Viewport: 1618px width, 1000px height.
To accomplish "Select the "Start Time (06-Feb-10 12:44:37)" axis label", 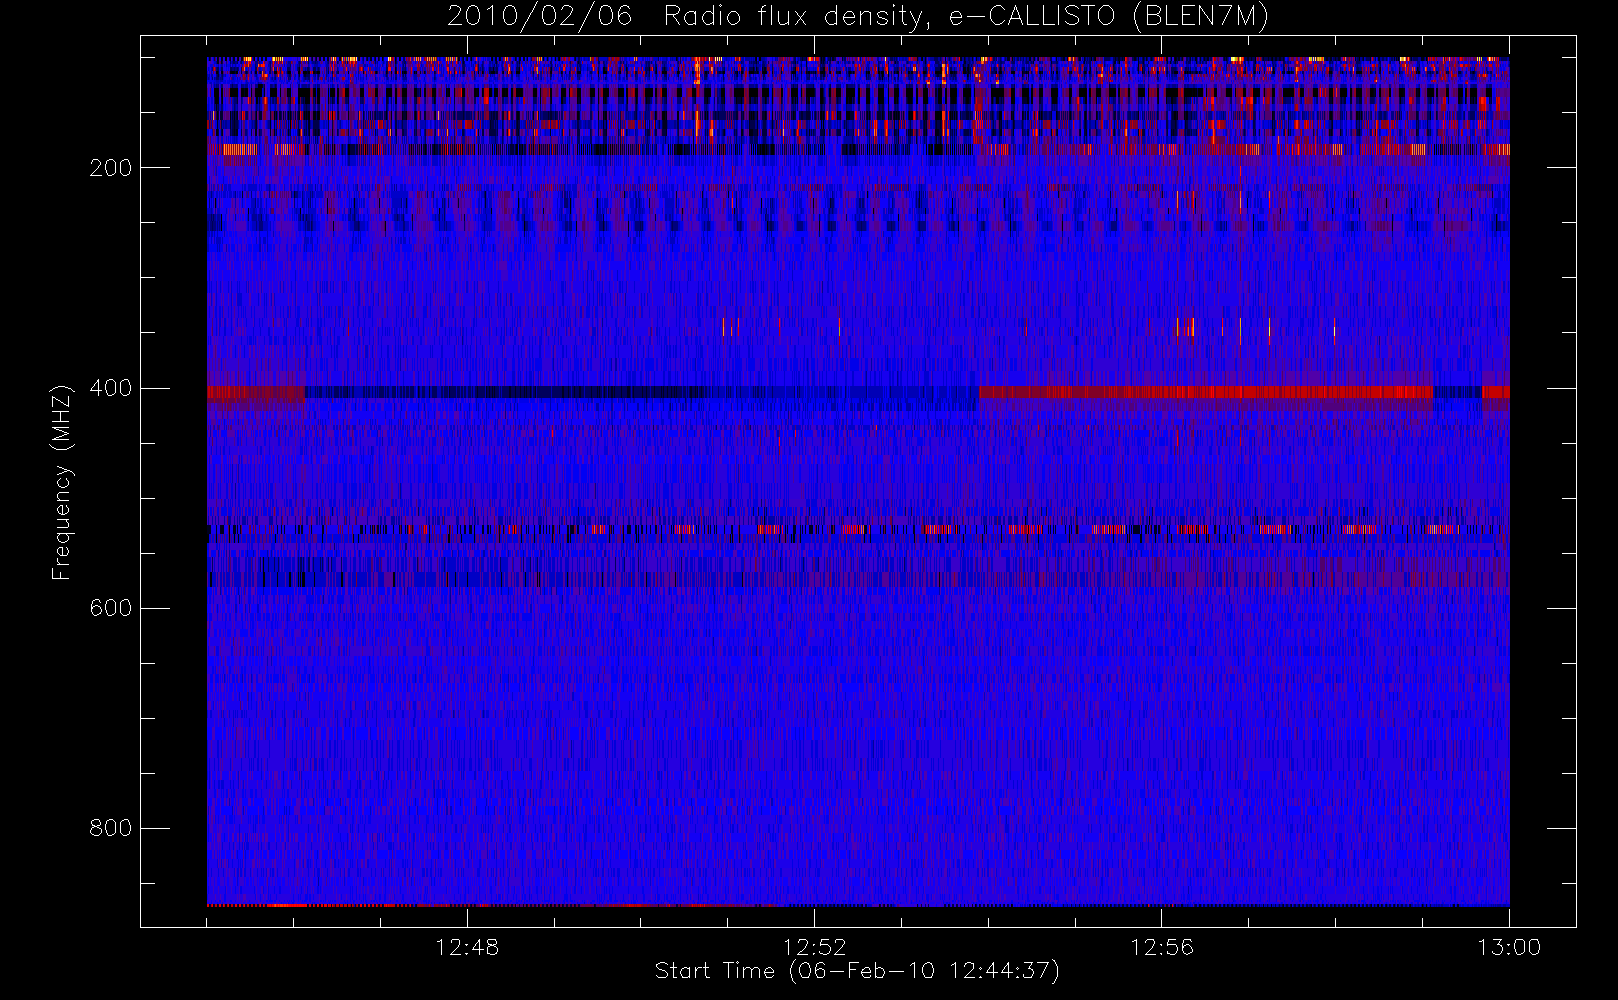I will [x=857, y=971].
